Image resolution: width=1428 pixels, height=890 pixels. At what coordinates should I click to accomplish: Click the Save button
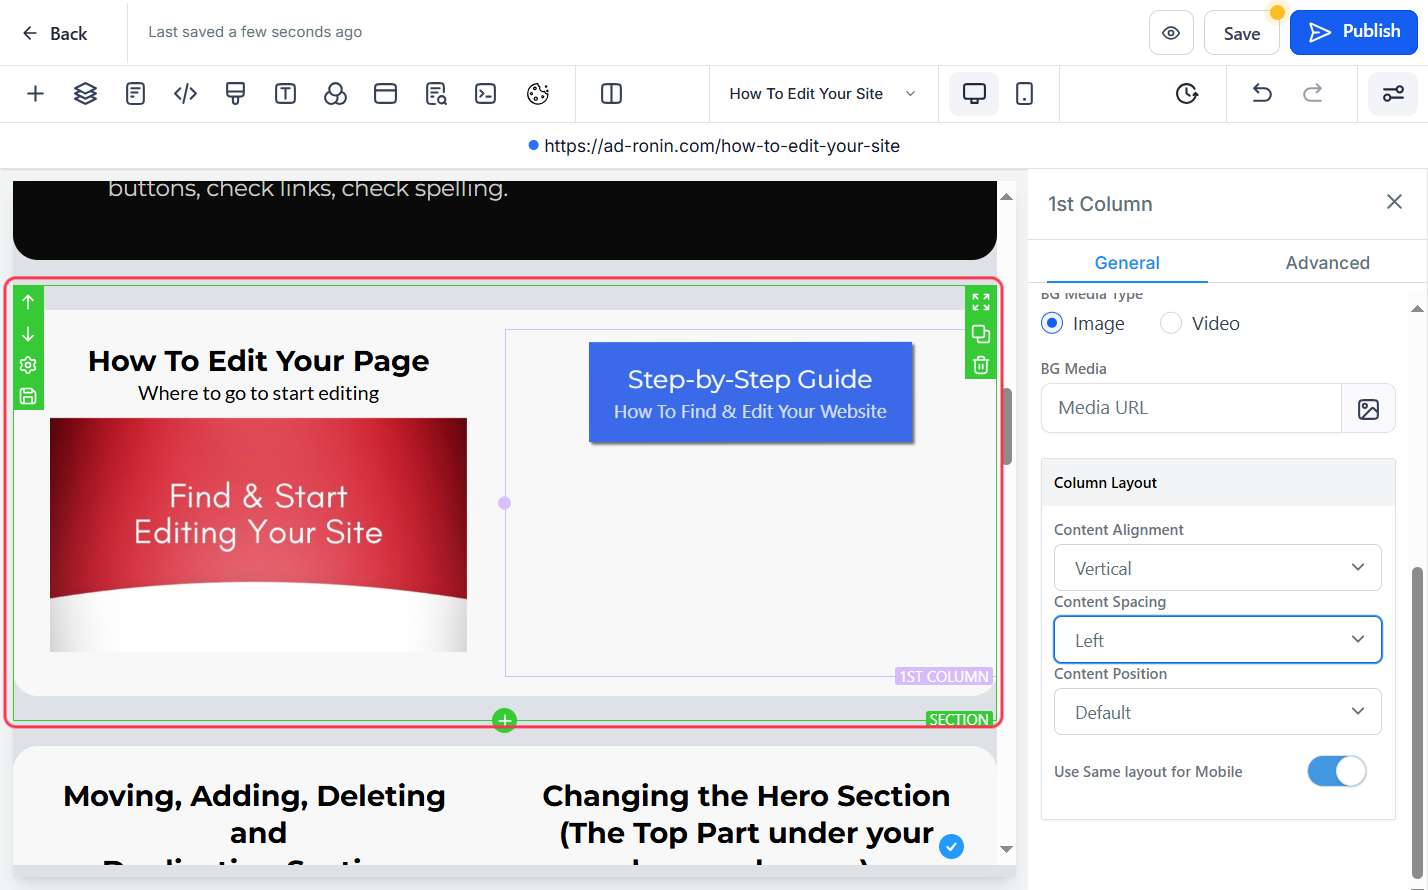(1241, 33)
